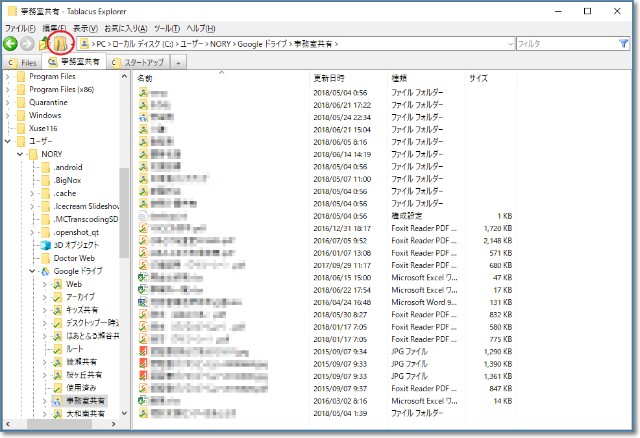Select the 3D オブジェクト folder icon

pos(44,244)
